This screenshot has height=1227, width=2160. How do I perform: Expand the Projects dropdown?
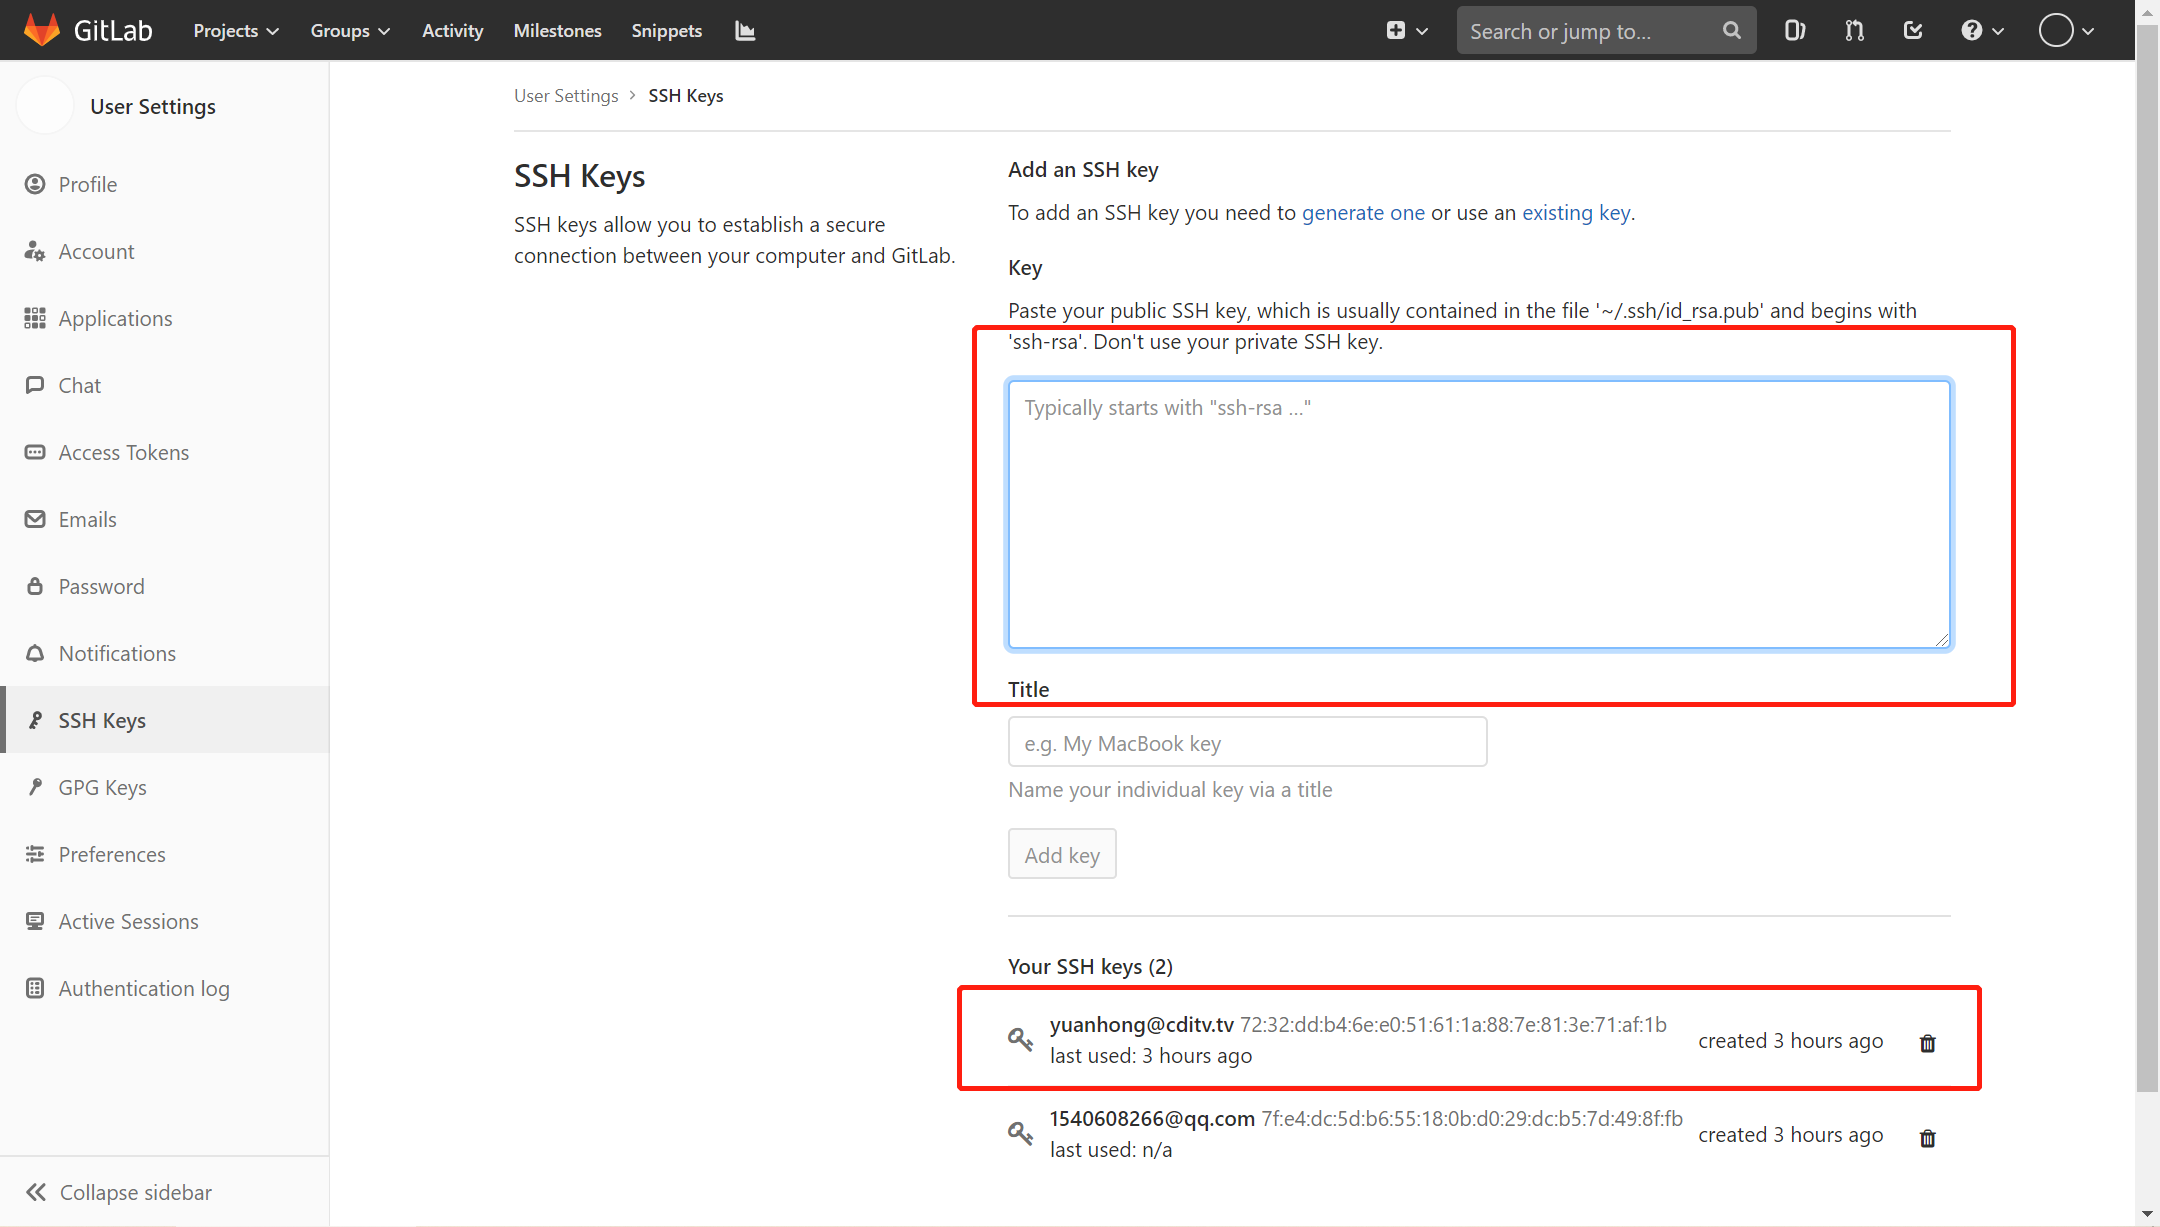[235, 30]
